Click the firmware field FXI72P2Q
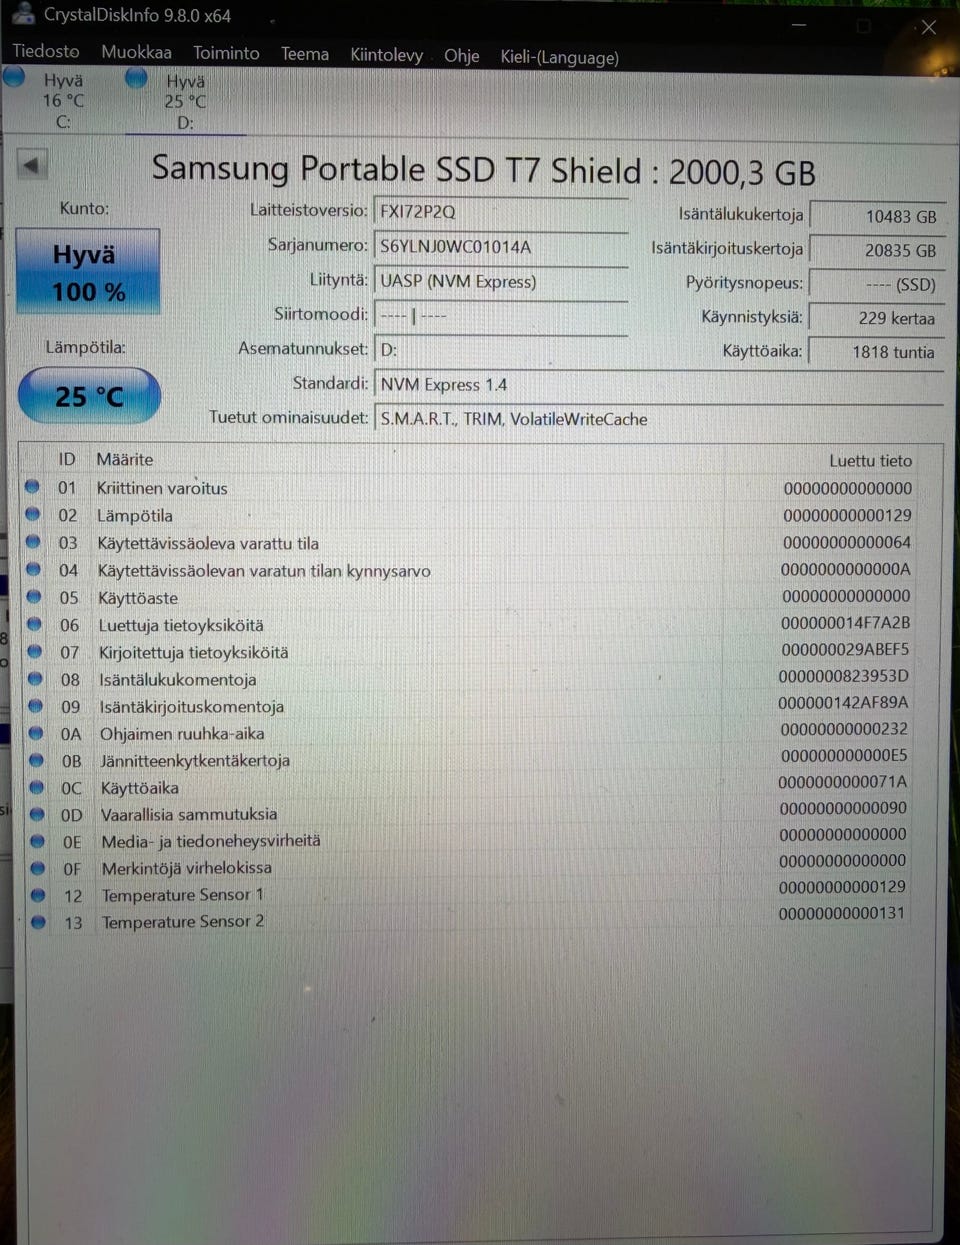This screenshot has width=960, height=1245. click(x=501, y=212)
